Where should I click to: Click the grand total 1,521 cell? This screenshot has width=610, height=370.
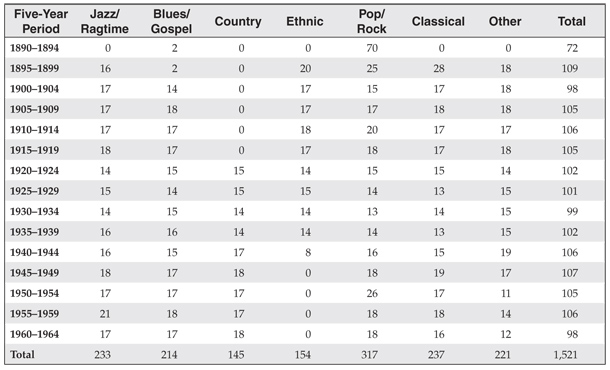coord(566,354)
